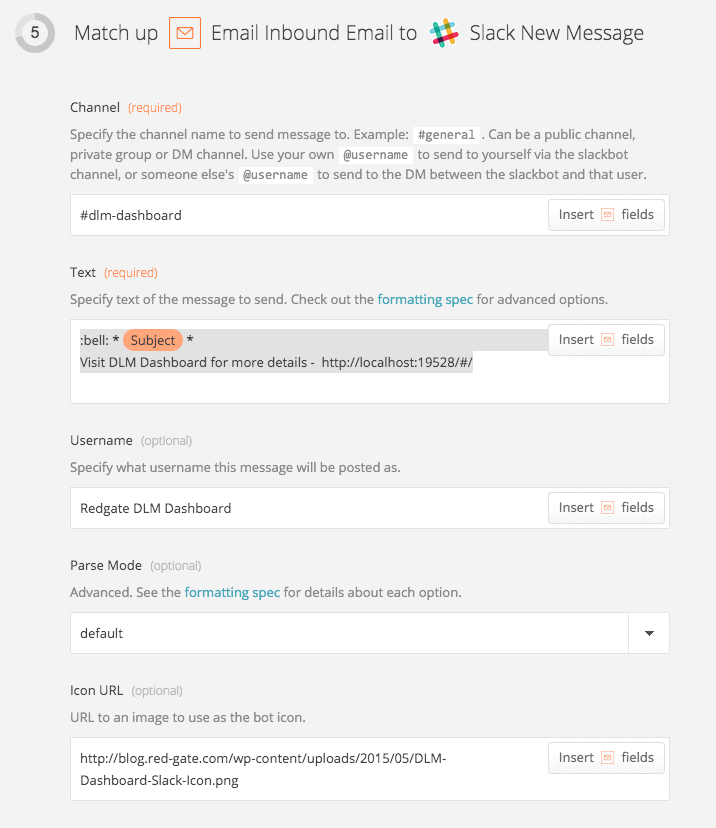716x828 pixels.
Task: Click the Slack app icon in the header
Action: pos(445,33)
